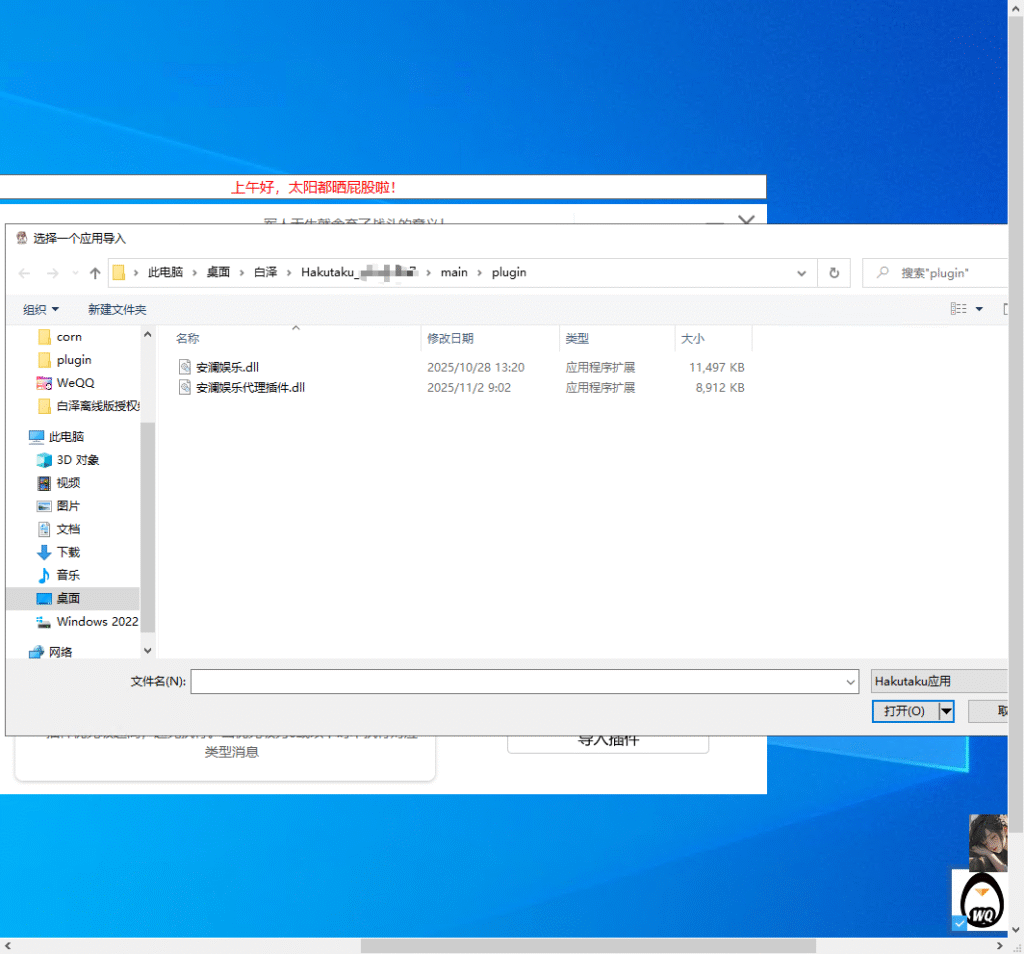Image resolution: width=1024 pixels, height=954 pixels.
Task: Select the 安澜娱乐.dll file
Action: [228, 367]
